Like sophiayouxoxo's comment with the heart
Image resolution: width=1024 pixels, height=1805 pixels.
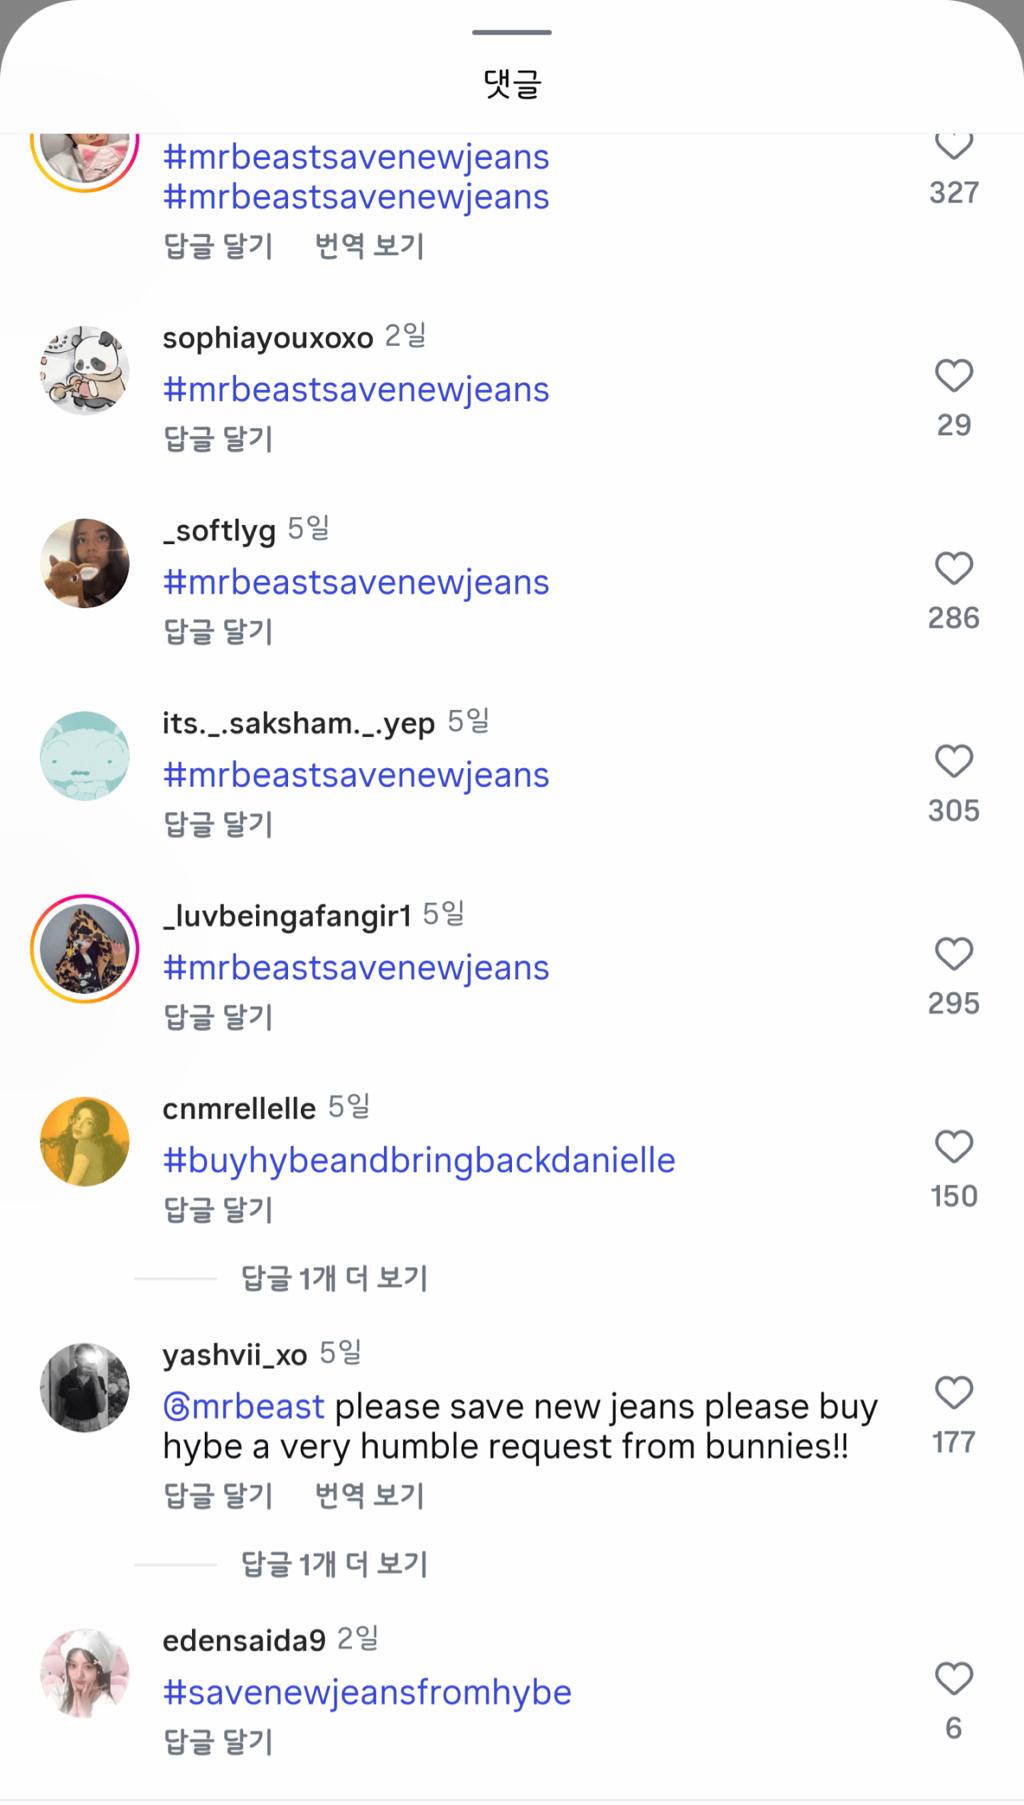(x=953, y=376)
